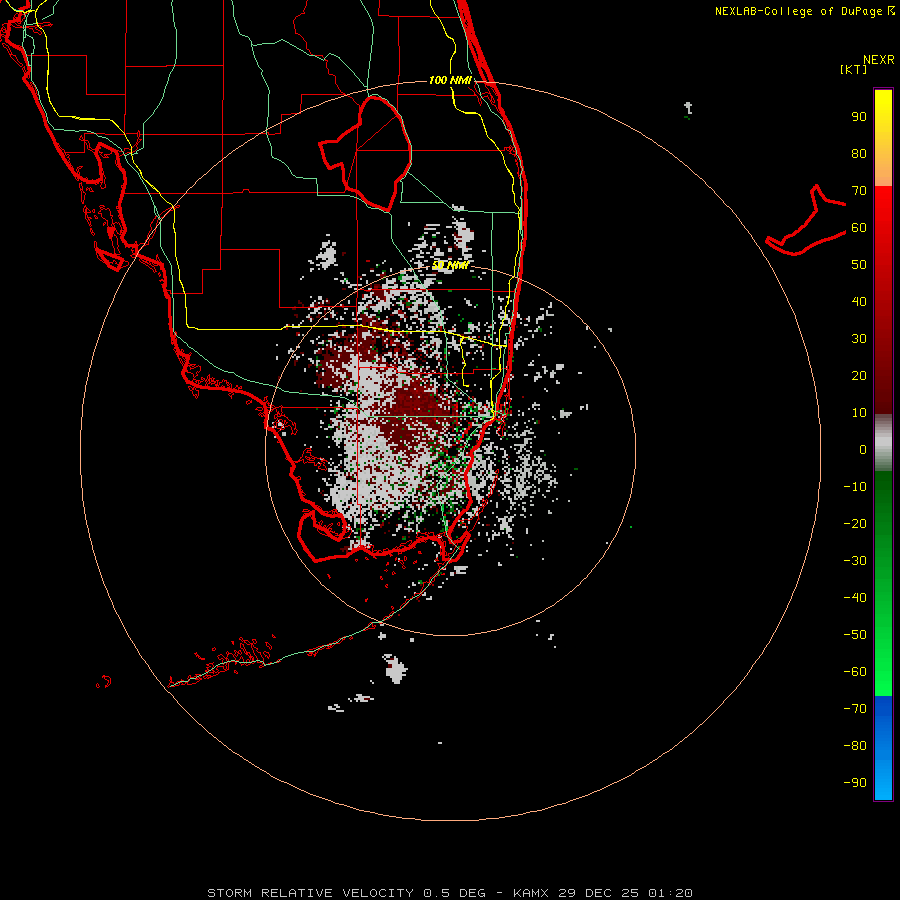Click the 20 value on velocity scale

coord(859,376)
